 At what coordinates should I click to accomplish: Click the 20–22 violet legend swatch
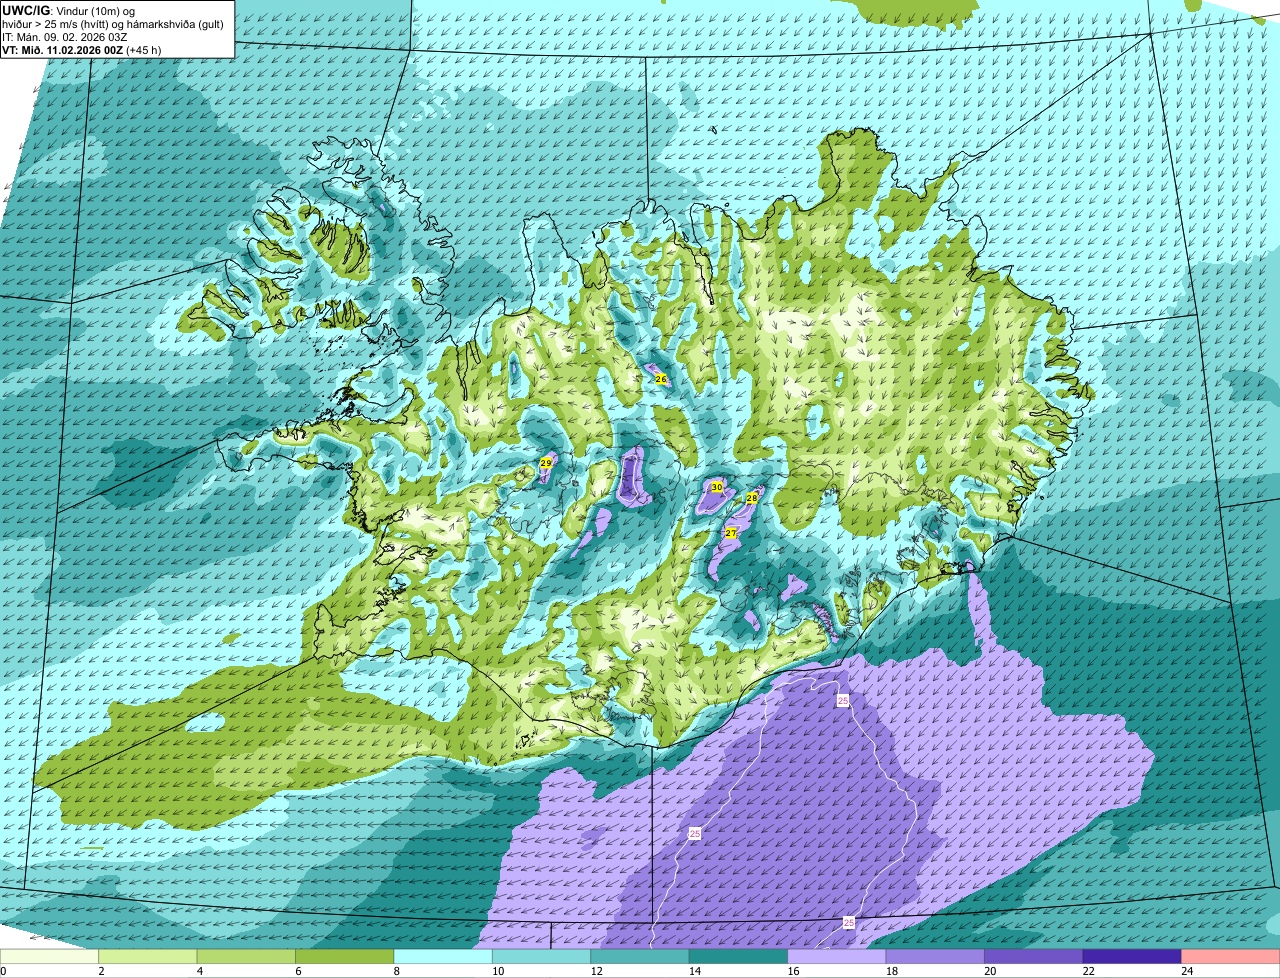[1034, 956]
